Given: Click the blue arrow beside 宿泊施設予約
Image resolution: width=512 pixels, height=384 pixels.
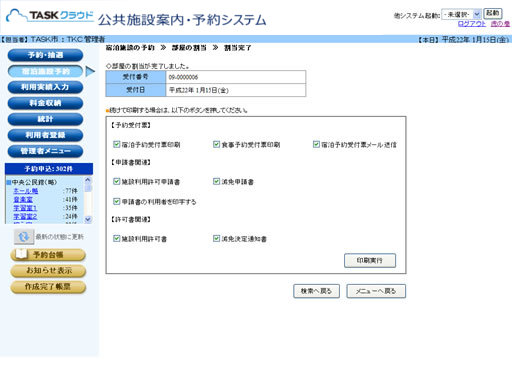Looking at the screenshot, I should [90, 71].
